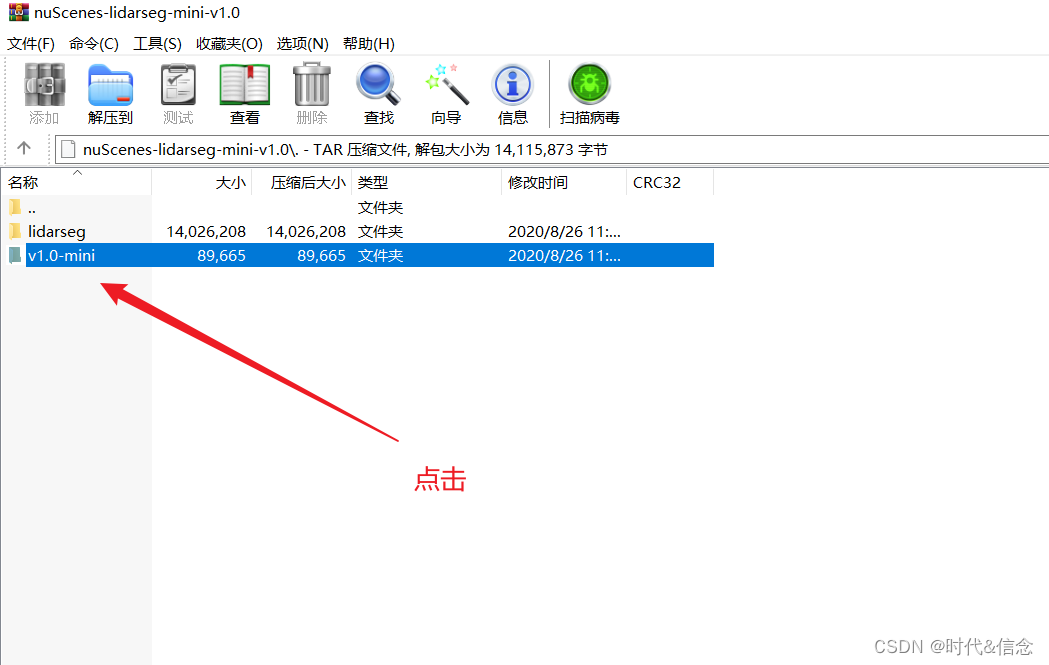Click v1.0-mini size value 89,665
The width and height of the screenshot is (1049, 665).
(221, 256)
